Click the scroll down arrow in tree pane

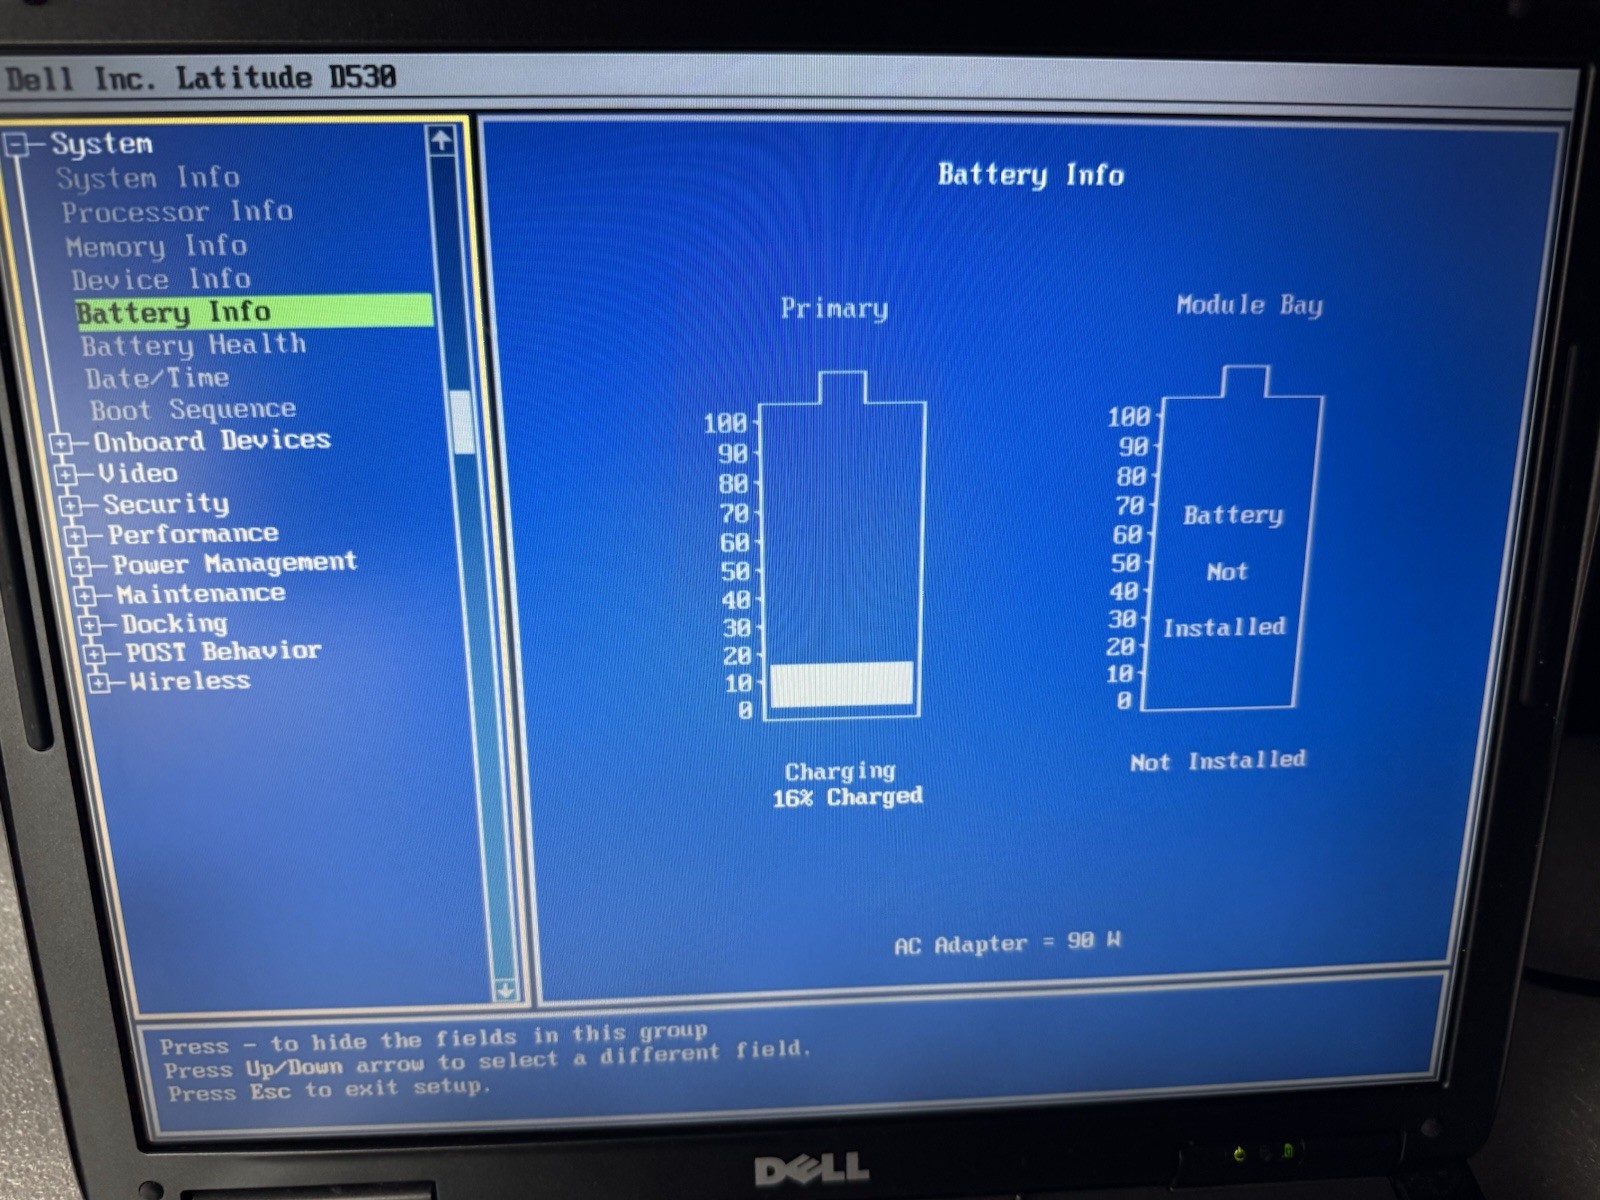pos(506,990)
